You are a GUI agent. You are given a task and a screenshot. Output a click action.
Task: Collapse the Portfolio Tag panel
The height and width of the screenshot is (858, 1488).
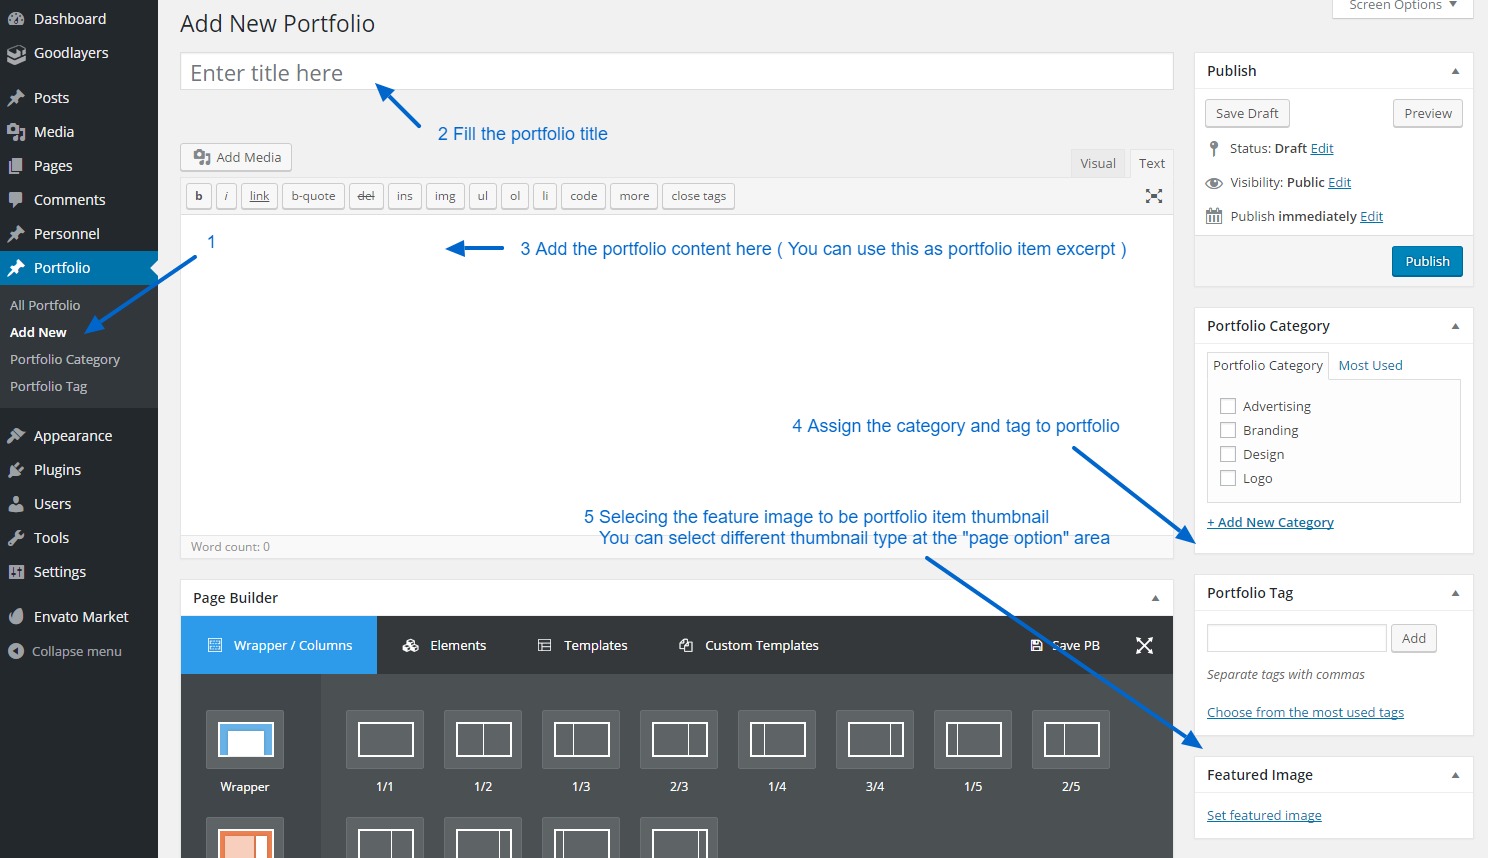1455,593
